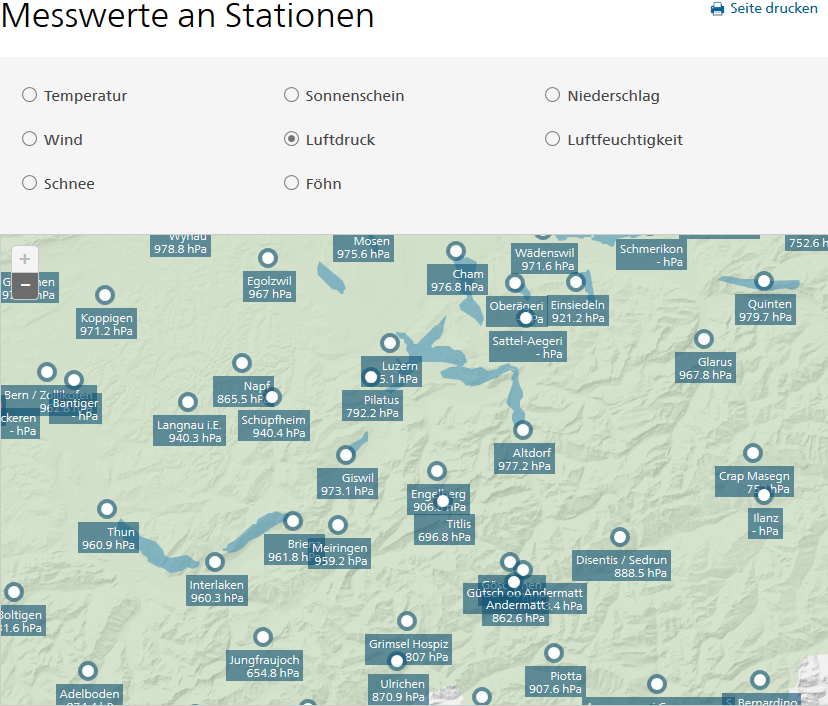Click the map zoom in plus button
828x706 pixels.
pos(25,259)
